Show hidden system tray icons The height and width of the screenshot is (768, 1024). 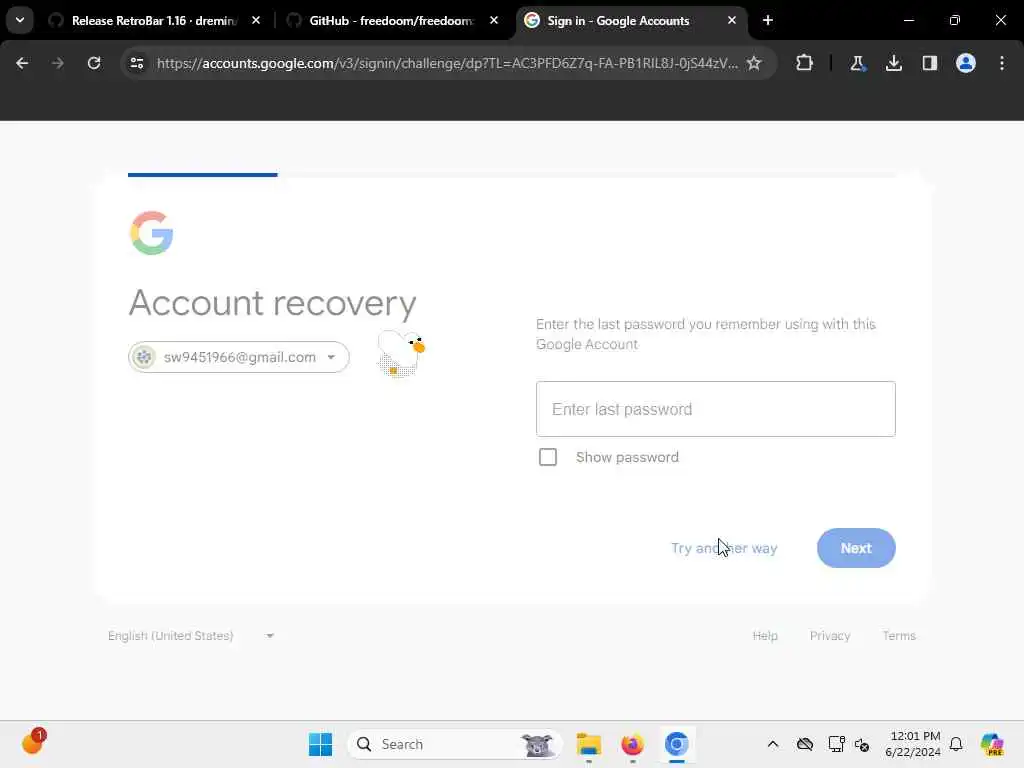[x=773, y=744]
